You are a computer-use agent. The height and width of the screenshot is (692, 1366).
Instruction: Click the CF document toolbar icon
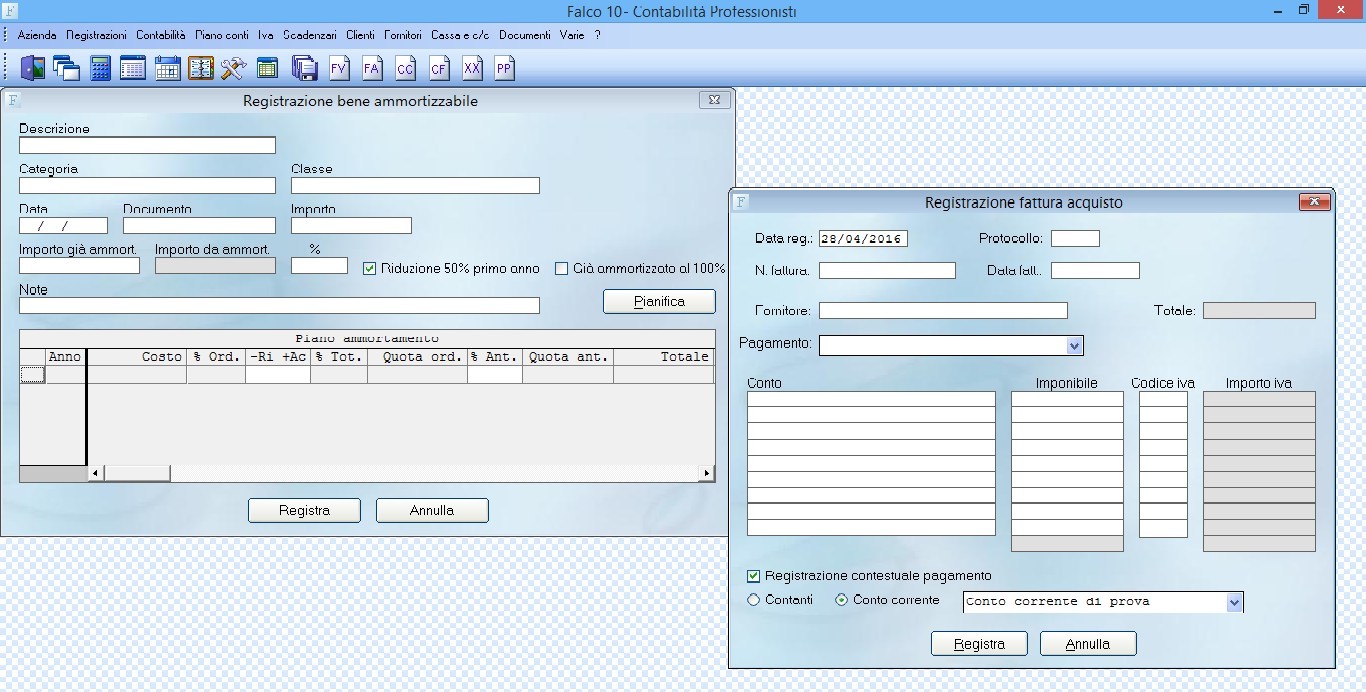coord(438,68)
